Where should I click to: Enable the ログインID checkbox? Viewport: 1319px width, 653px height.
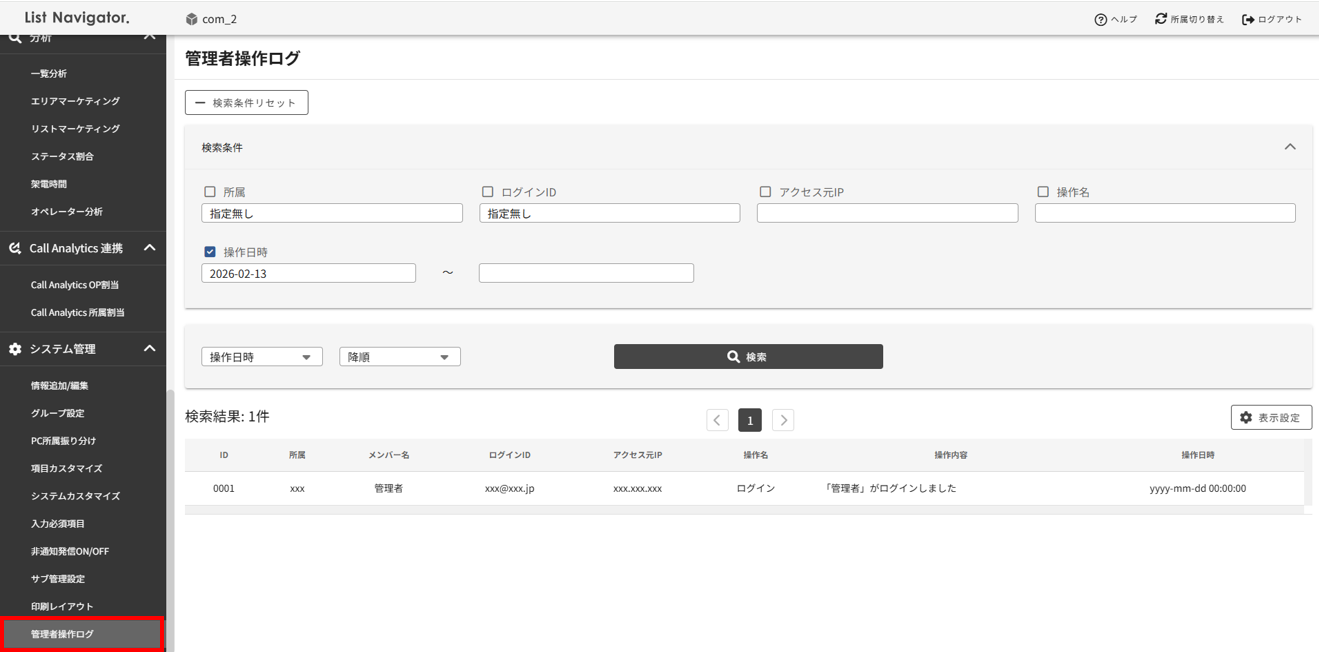point(485,191)
